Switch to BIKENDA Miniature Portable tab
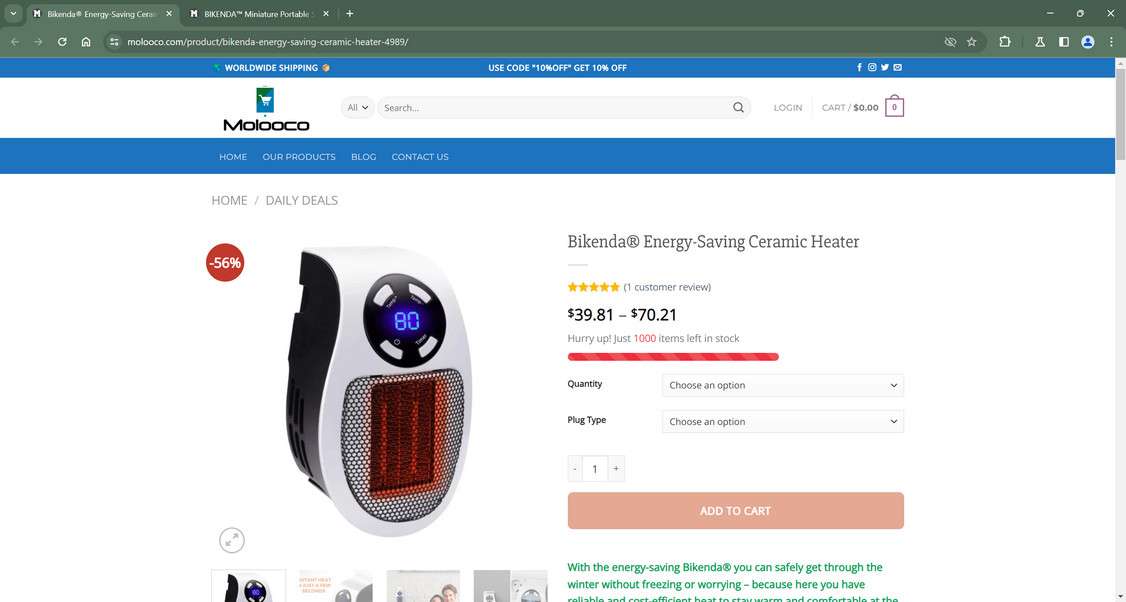 coord(257,14)
